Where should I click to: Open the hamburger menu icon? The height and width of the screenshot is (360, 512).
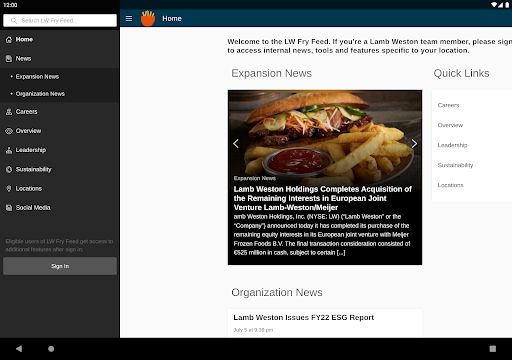click(x=129, y=19)
